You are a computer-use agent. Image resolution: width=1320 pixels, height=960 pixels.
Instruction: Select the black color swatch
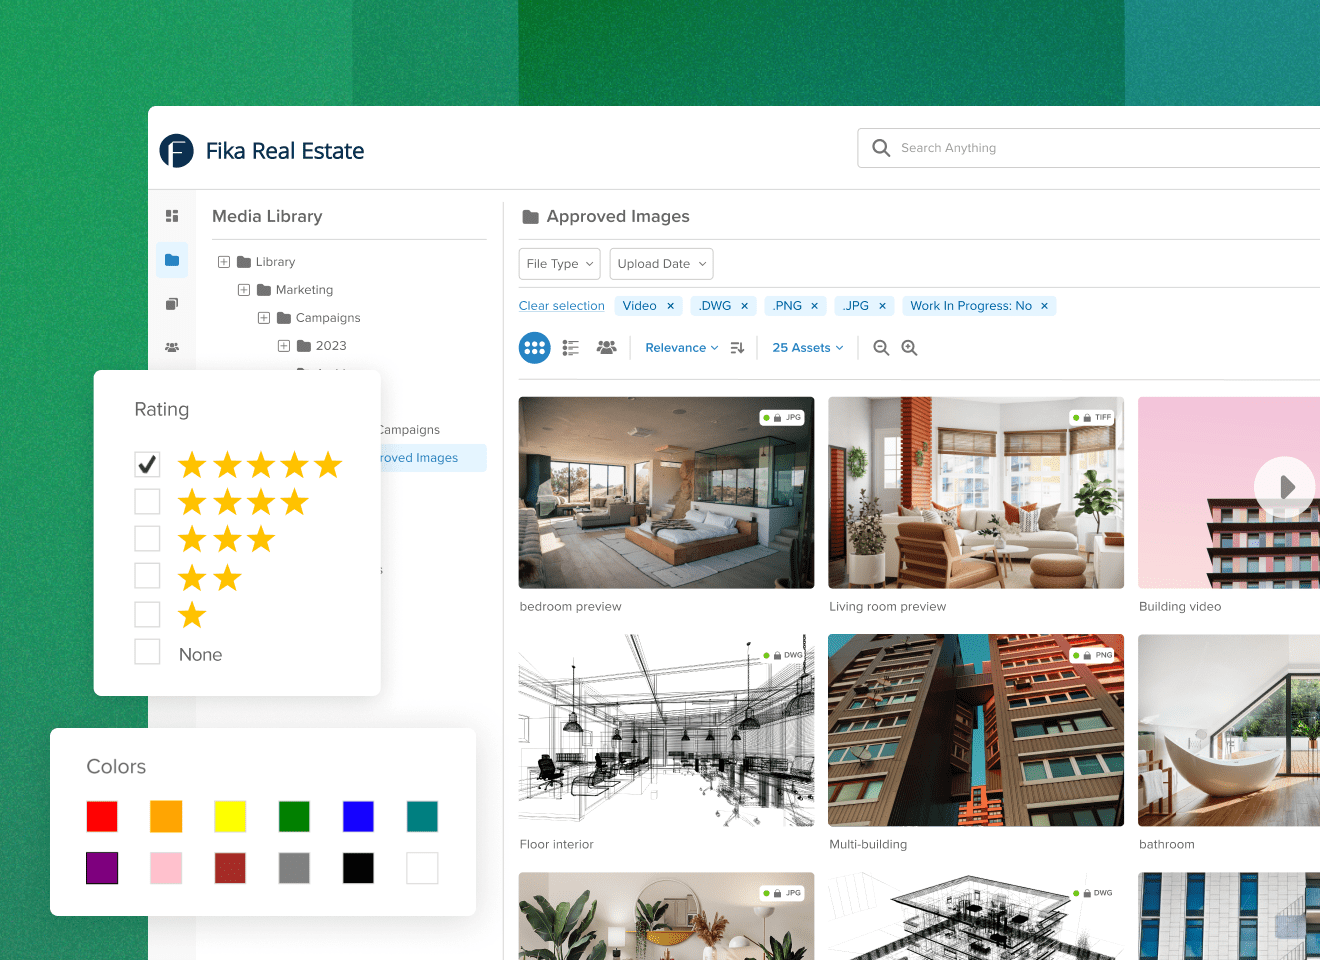pos(358,868)
